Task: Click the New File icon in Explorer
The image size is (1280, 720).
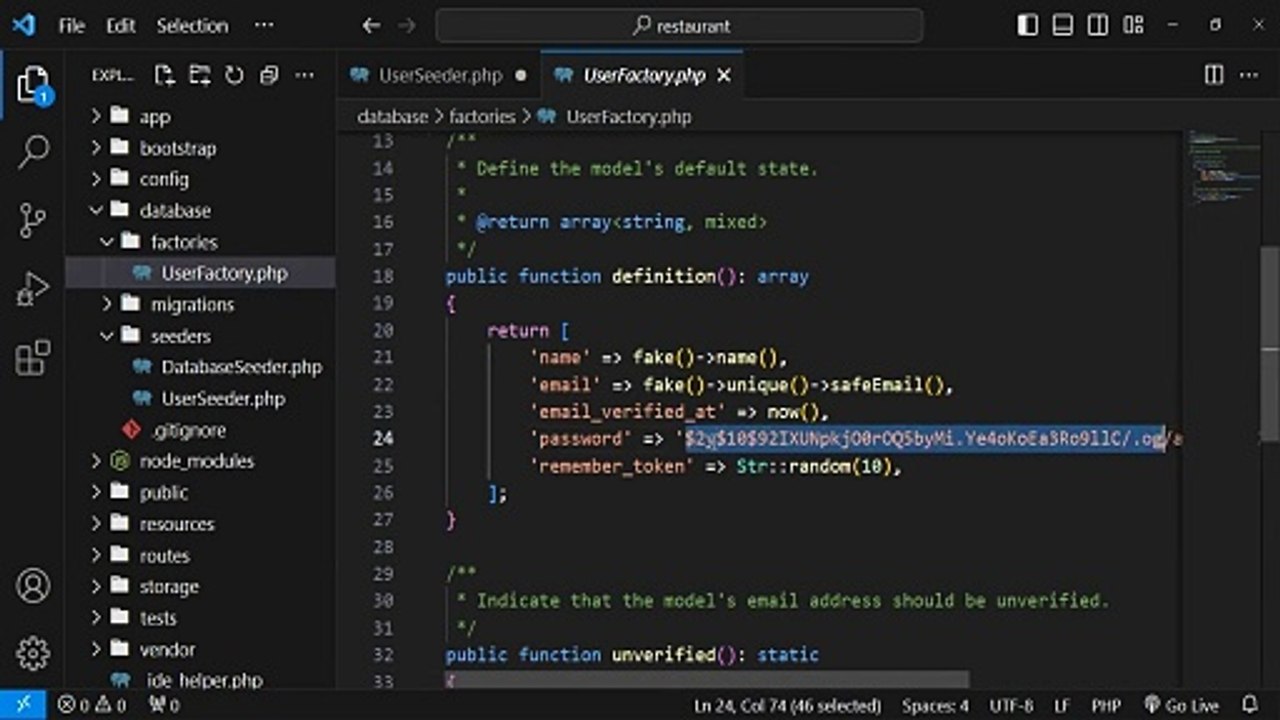Action: click(x=164, y=75)
